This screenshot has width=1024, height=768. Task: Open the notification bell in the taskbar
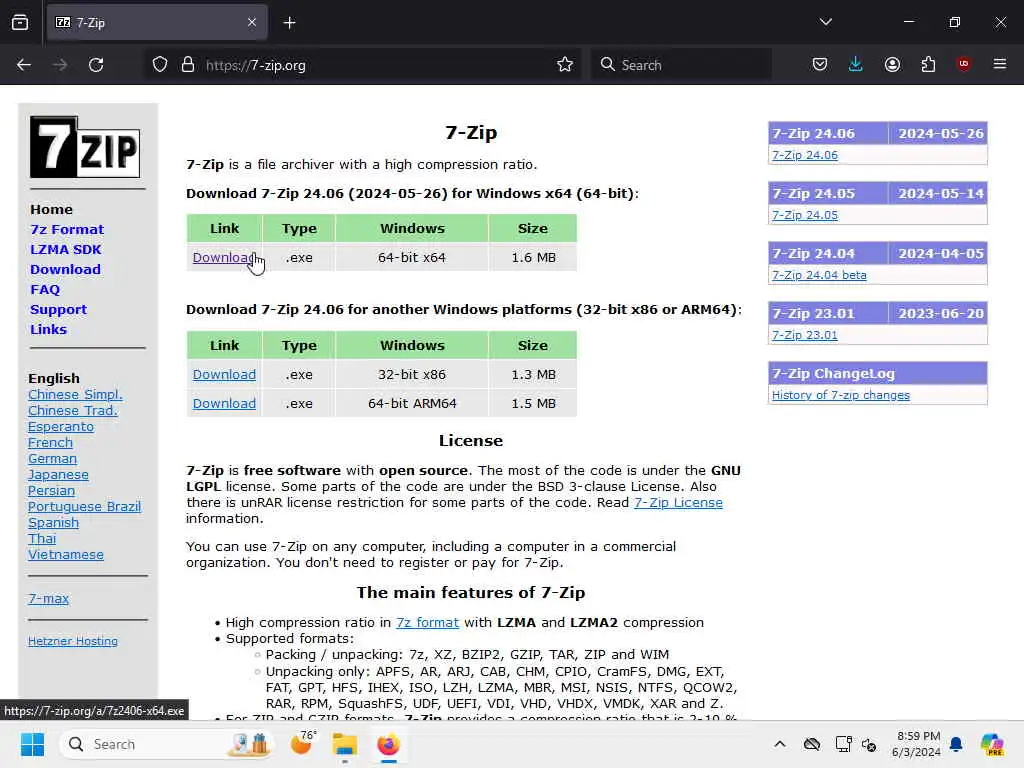coord(956,744)
